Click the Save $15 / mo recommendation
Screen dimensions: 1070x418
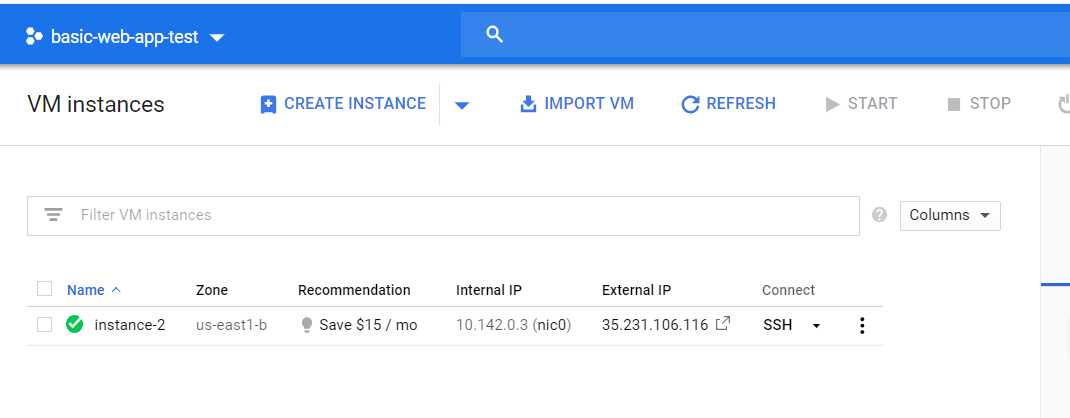pyautogui.click(x=358, y=325)
